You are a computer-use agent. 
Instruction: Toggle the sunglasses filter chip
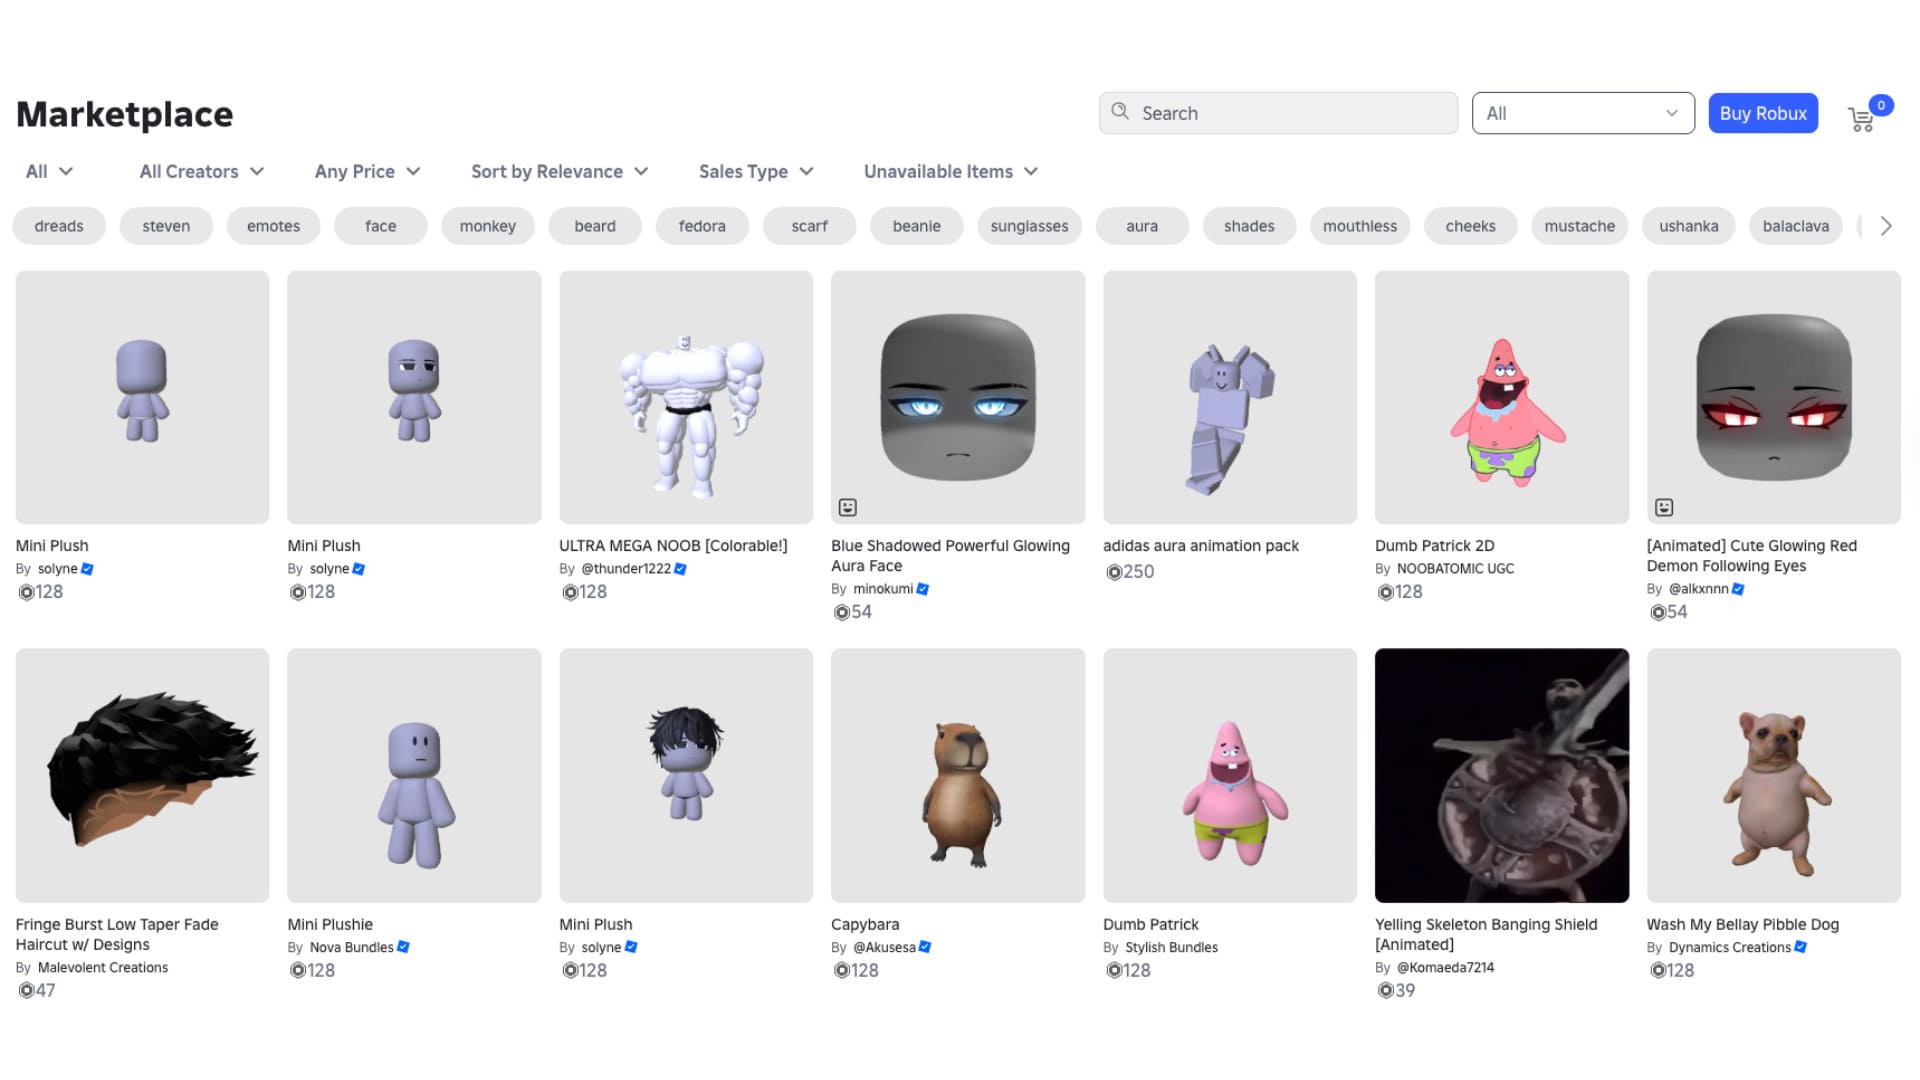(1029, 226)
